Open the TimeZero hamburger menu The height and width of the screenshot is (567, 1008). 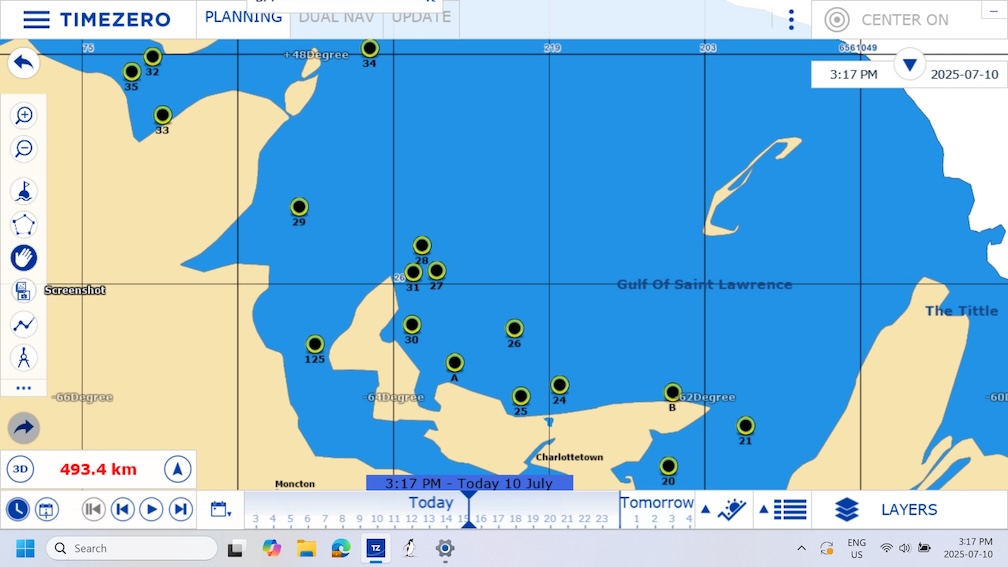pos(37,20)
